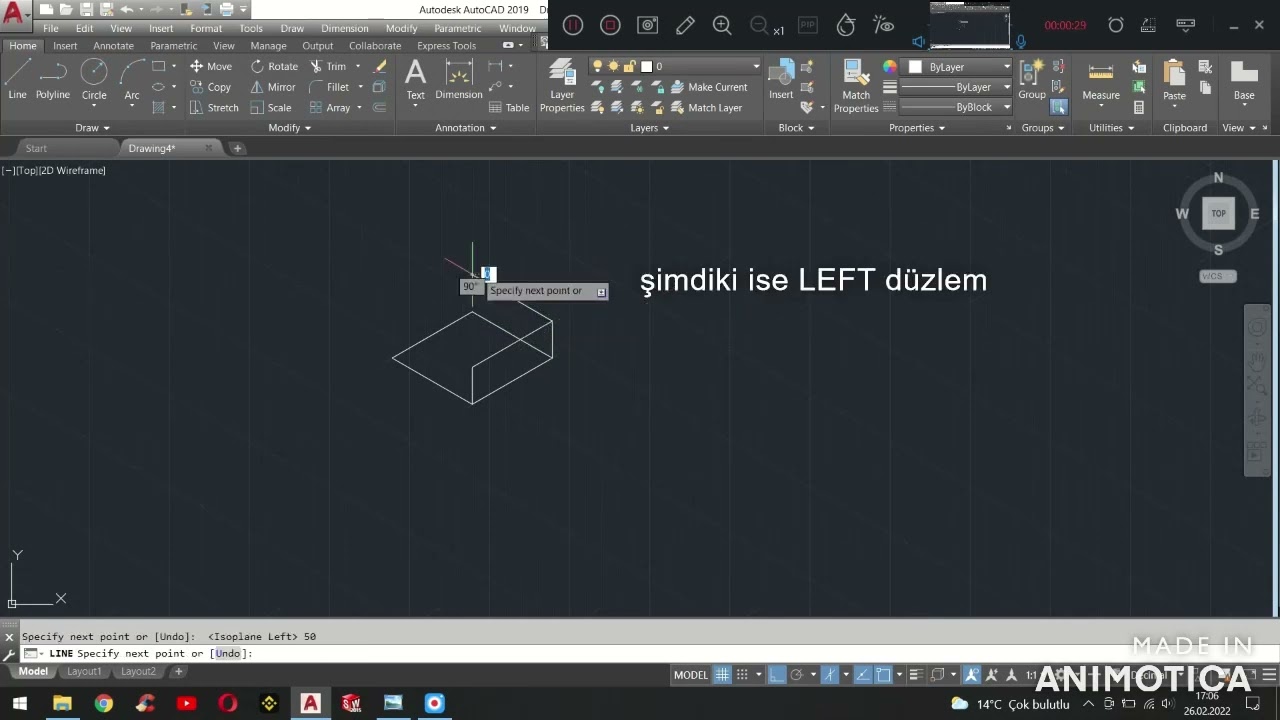1280x720 pixels.
Task: Toggle drawing grid display in status bar
Action: coord(722,675)
